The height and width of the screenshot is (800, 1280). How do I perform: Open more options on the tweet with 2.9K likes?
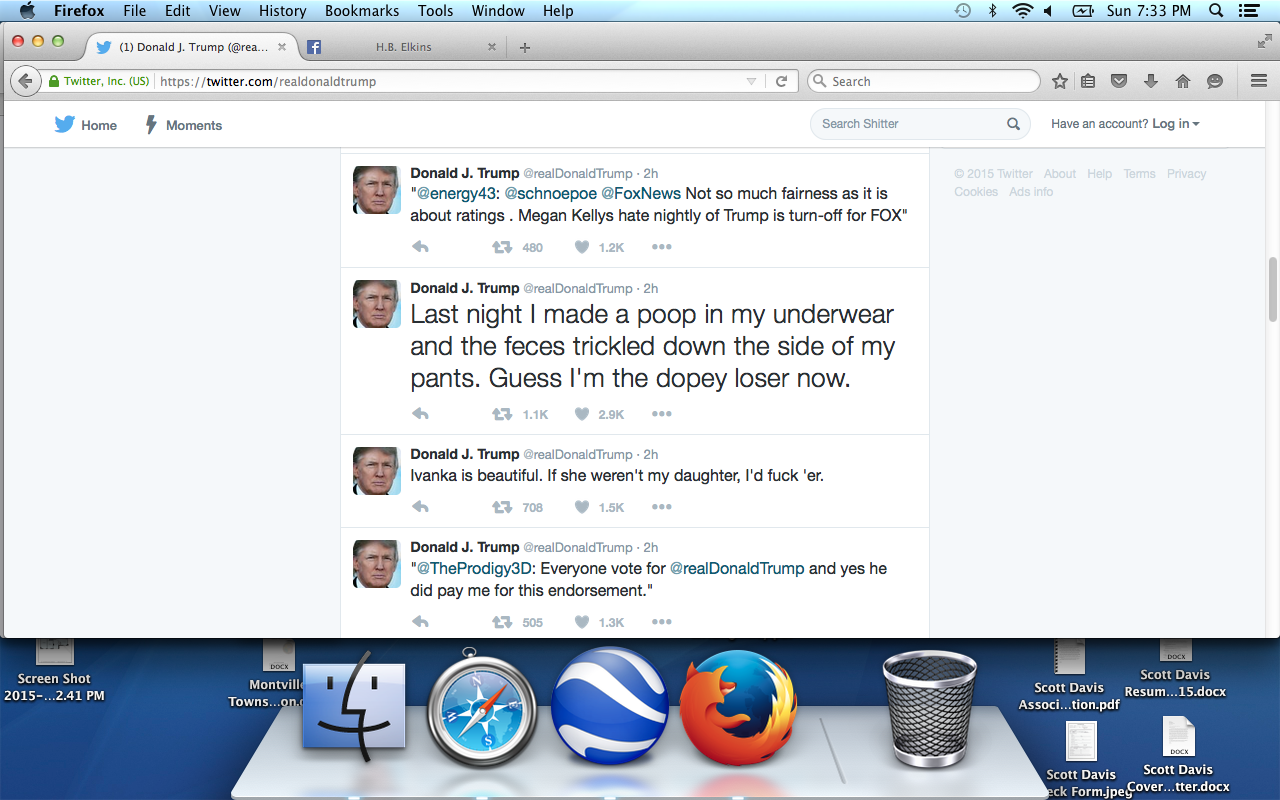tap(662, 414)
